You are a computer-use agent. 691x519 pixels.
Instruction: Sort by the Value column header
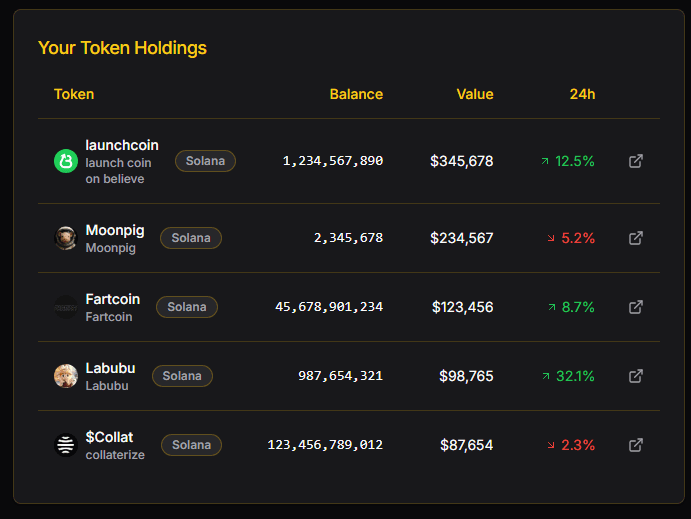[475, 94]
